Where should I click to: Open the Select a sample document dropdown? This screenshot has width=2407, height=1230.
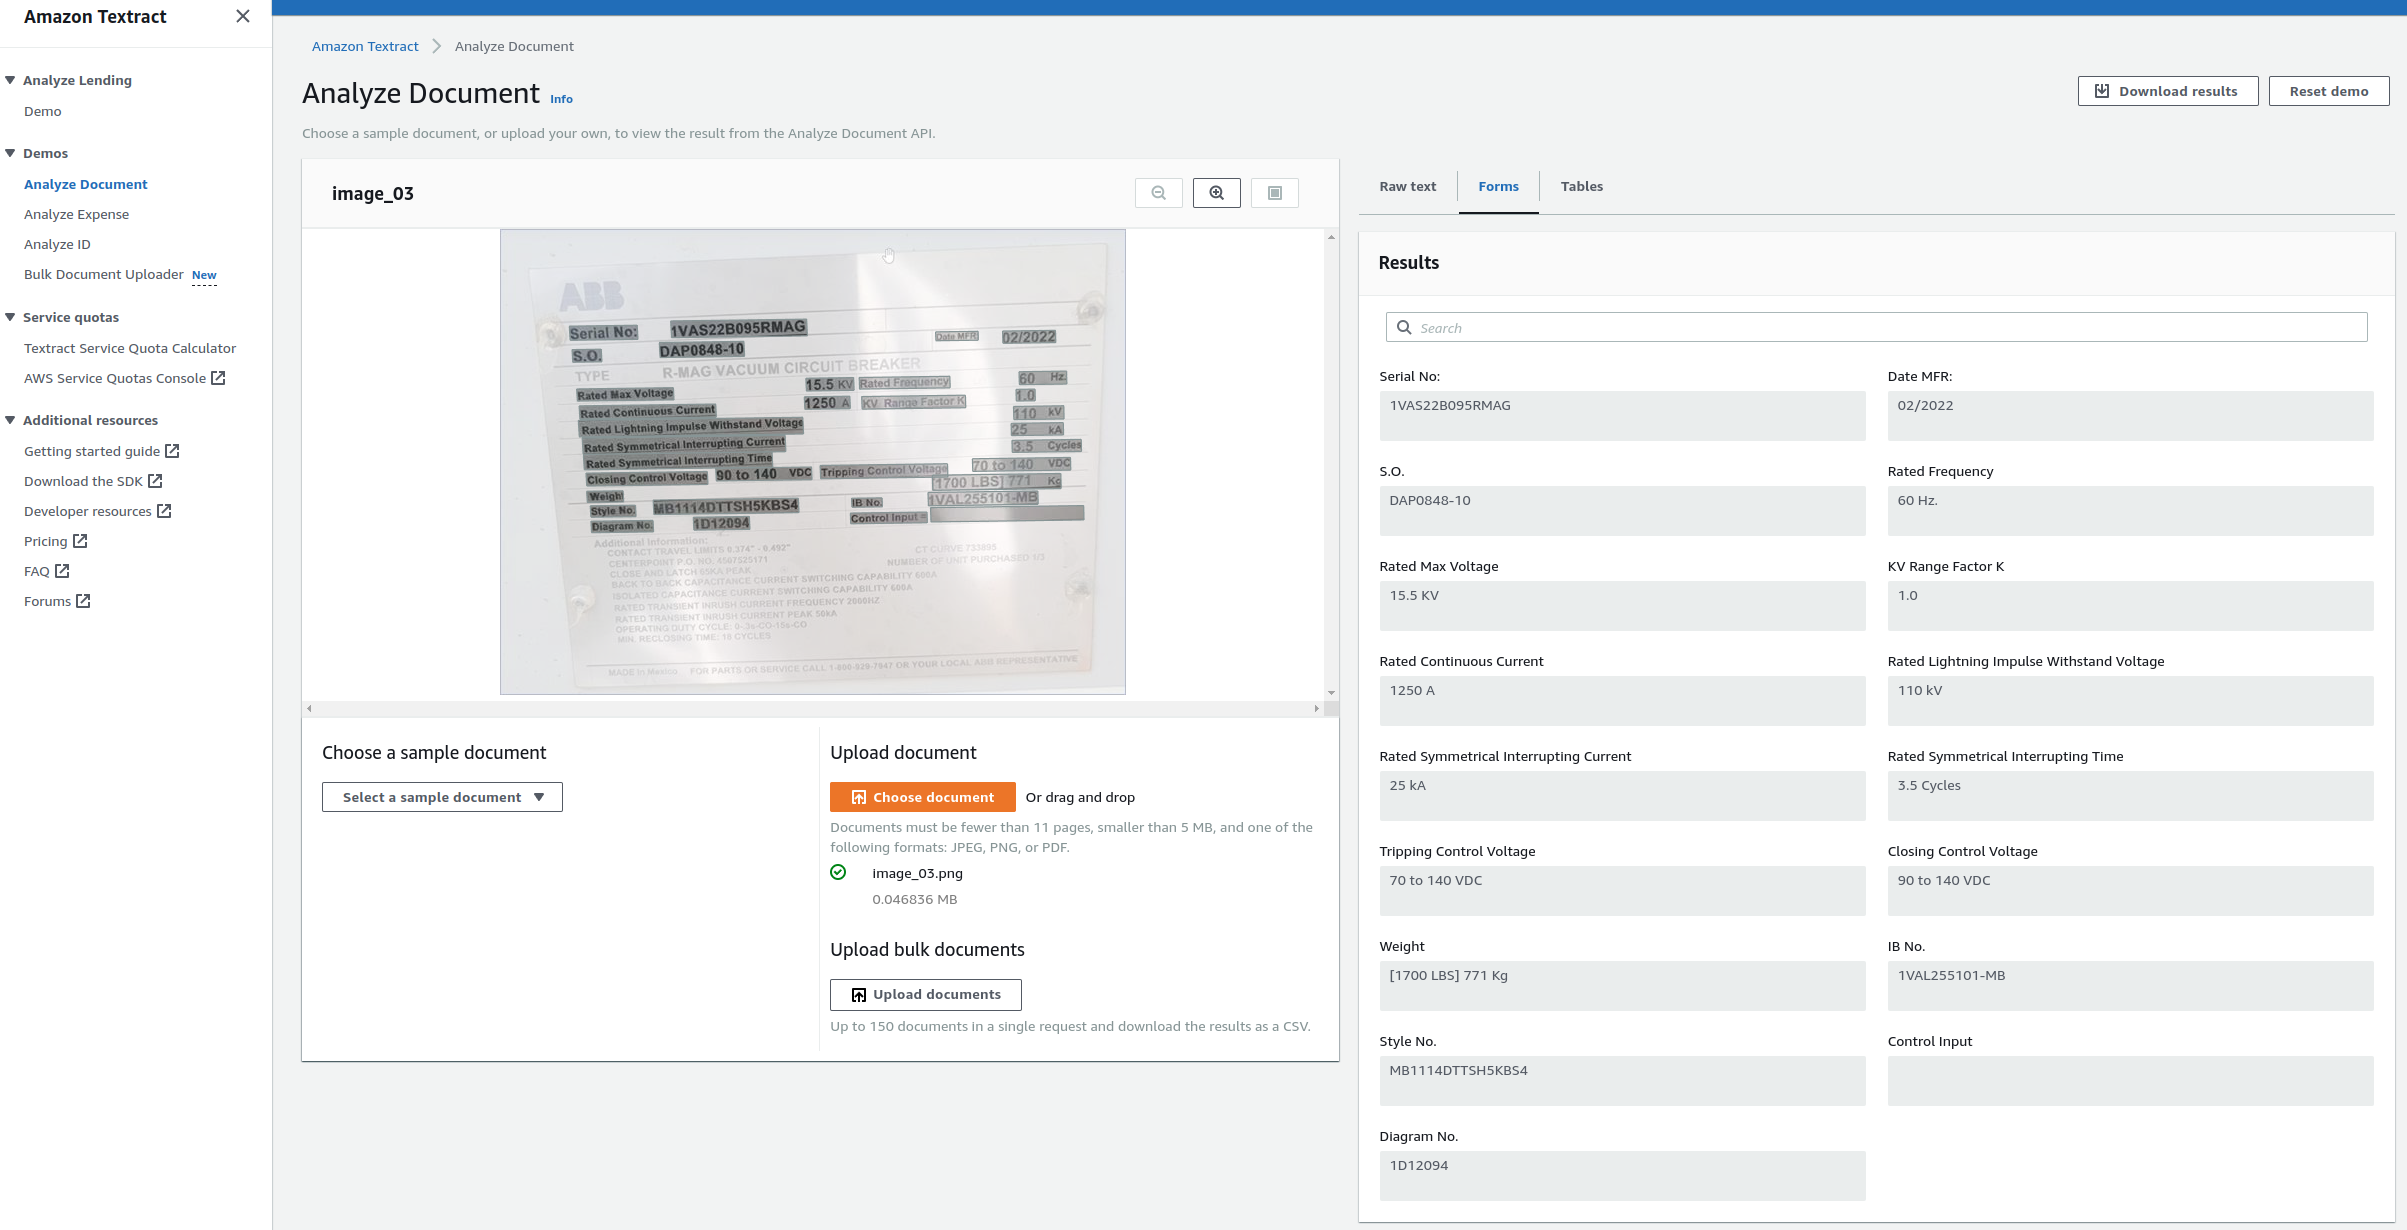pyautogui.click(x=442, y=797)
